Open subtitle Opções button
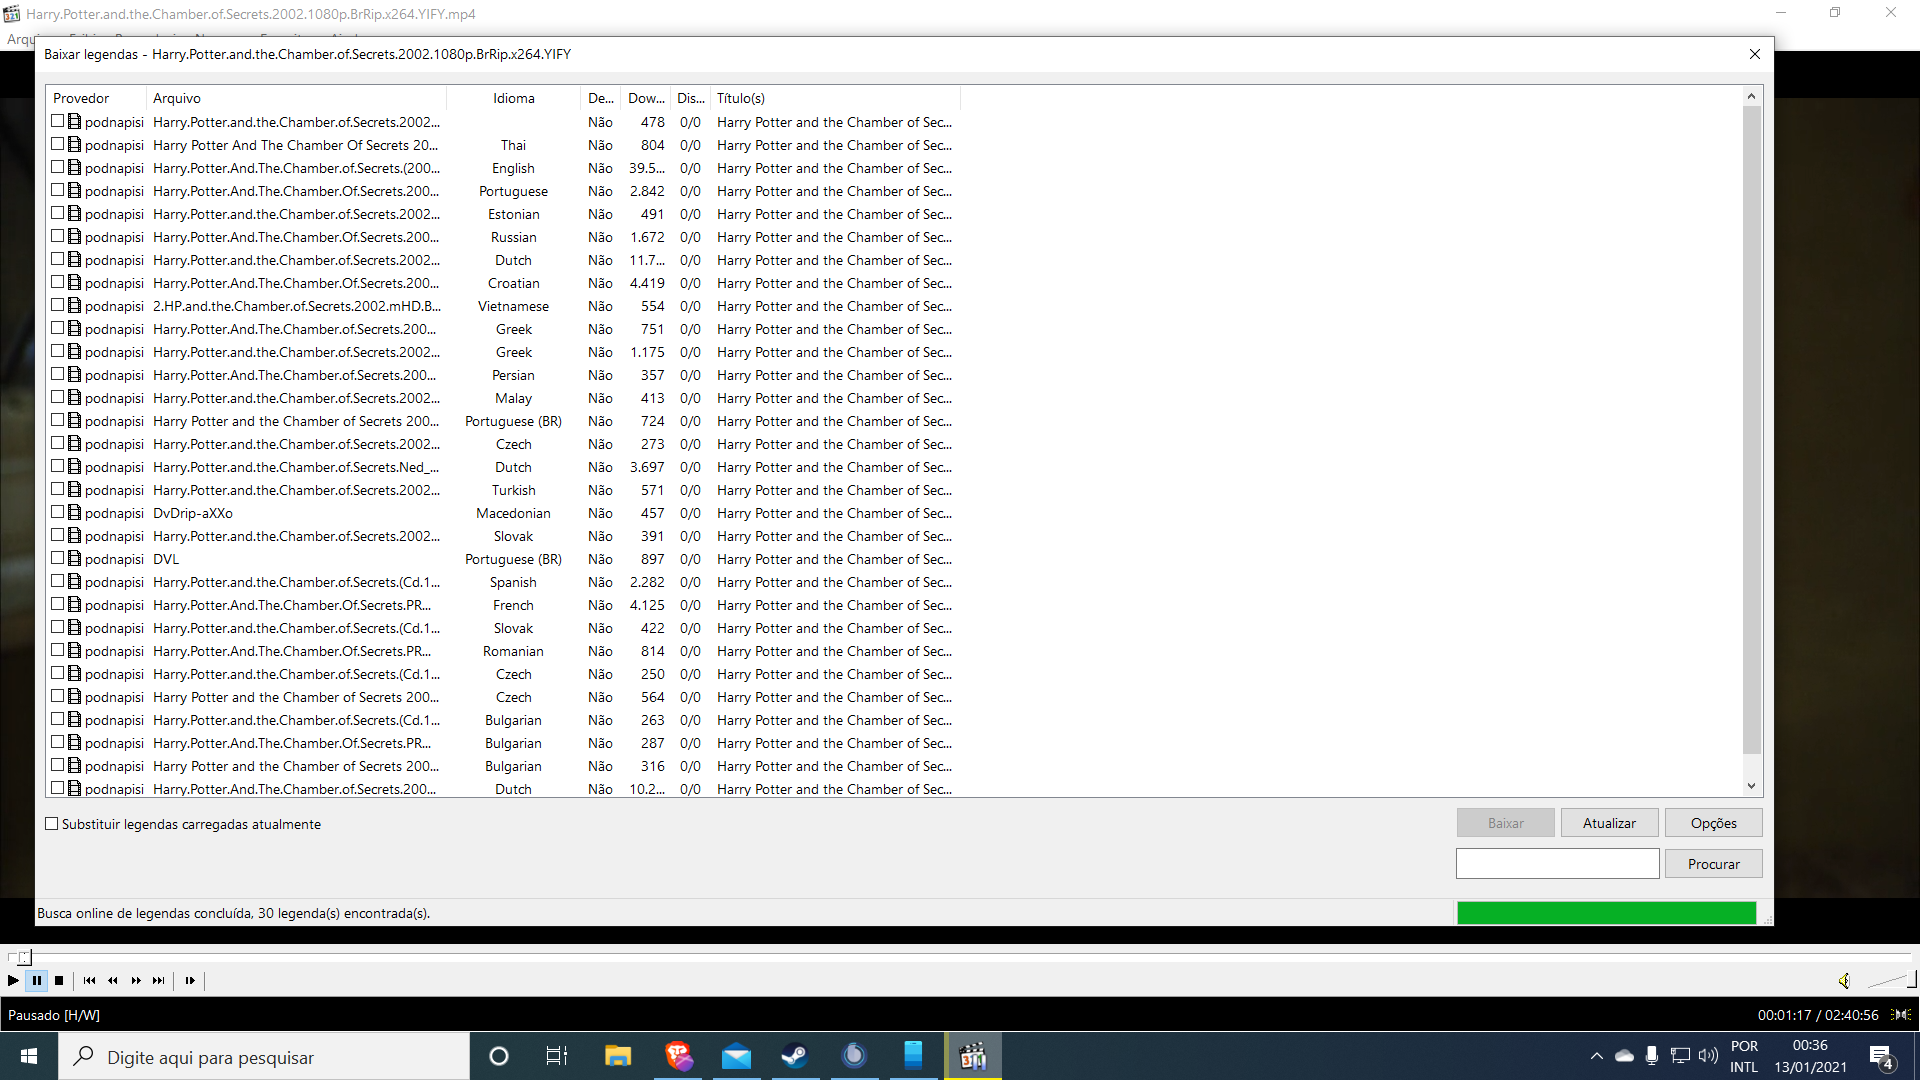This screenshot has height=1080, width=1920. point(1713,823)
